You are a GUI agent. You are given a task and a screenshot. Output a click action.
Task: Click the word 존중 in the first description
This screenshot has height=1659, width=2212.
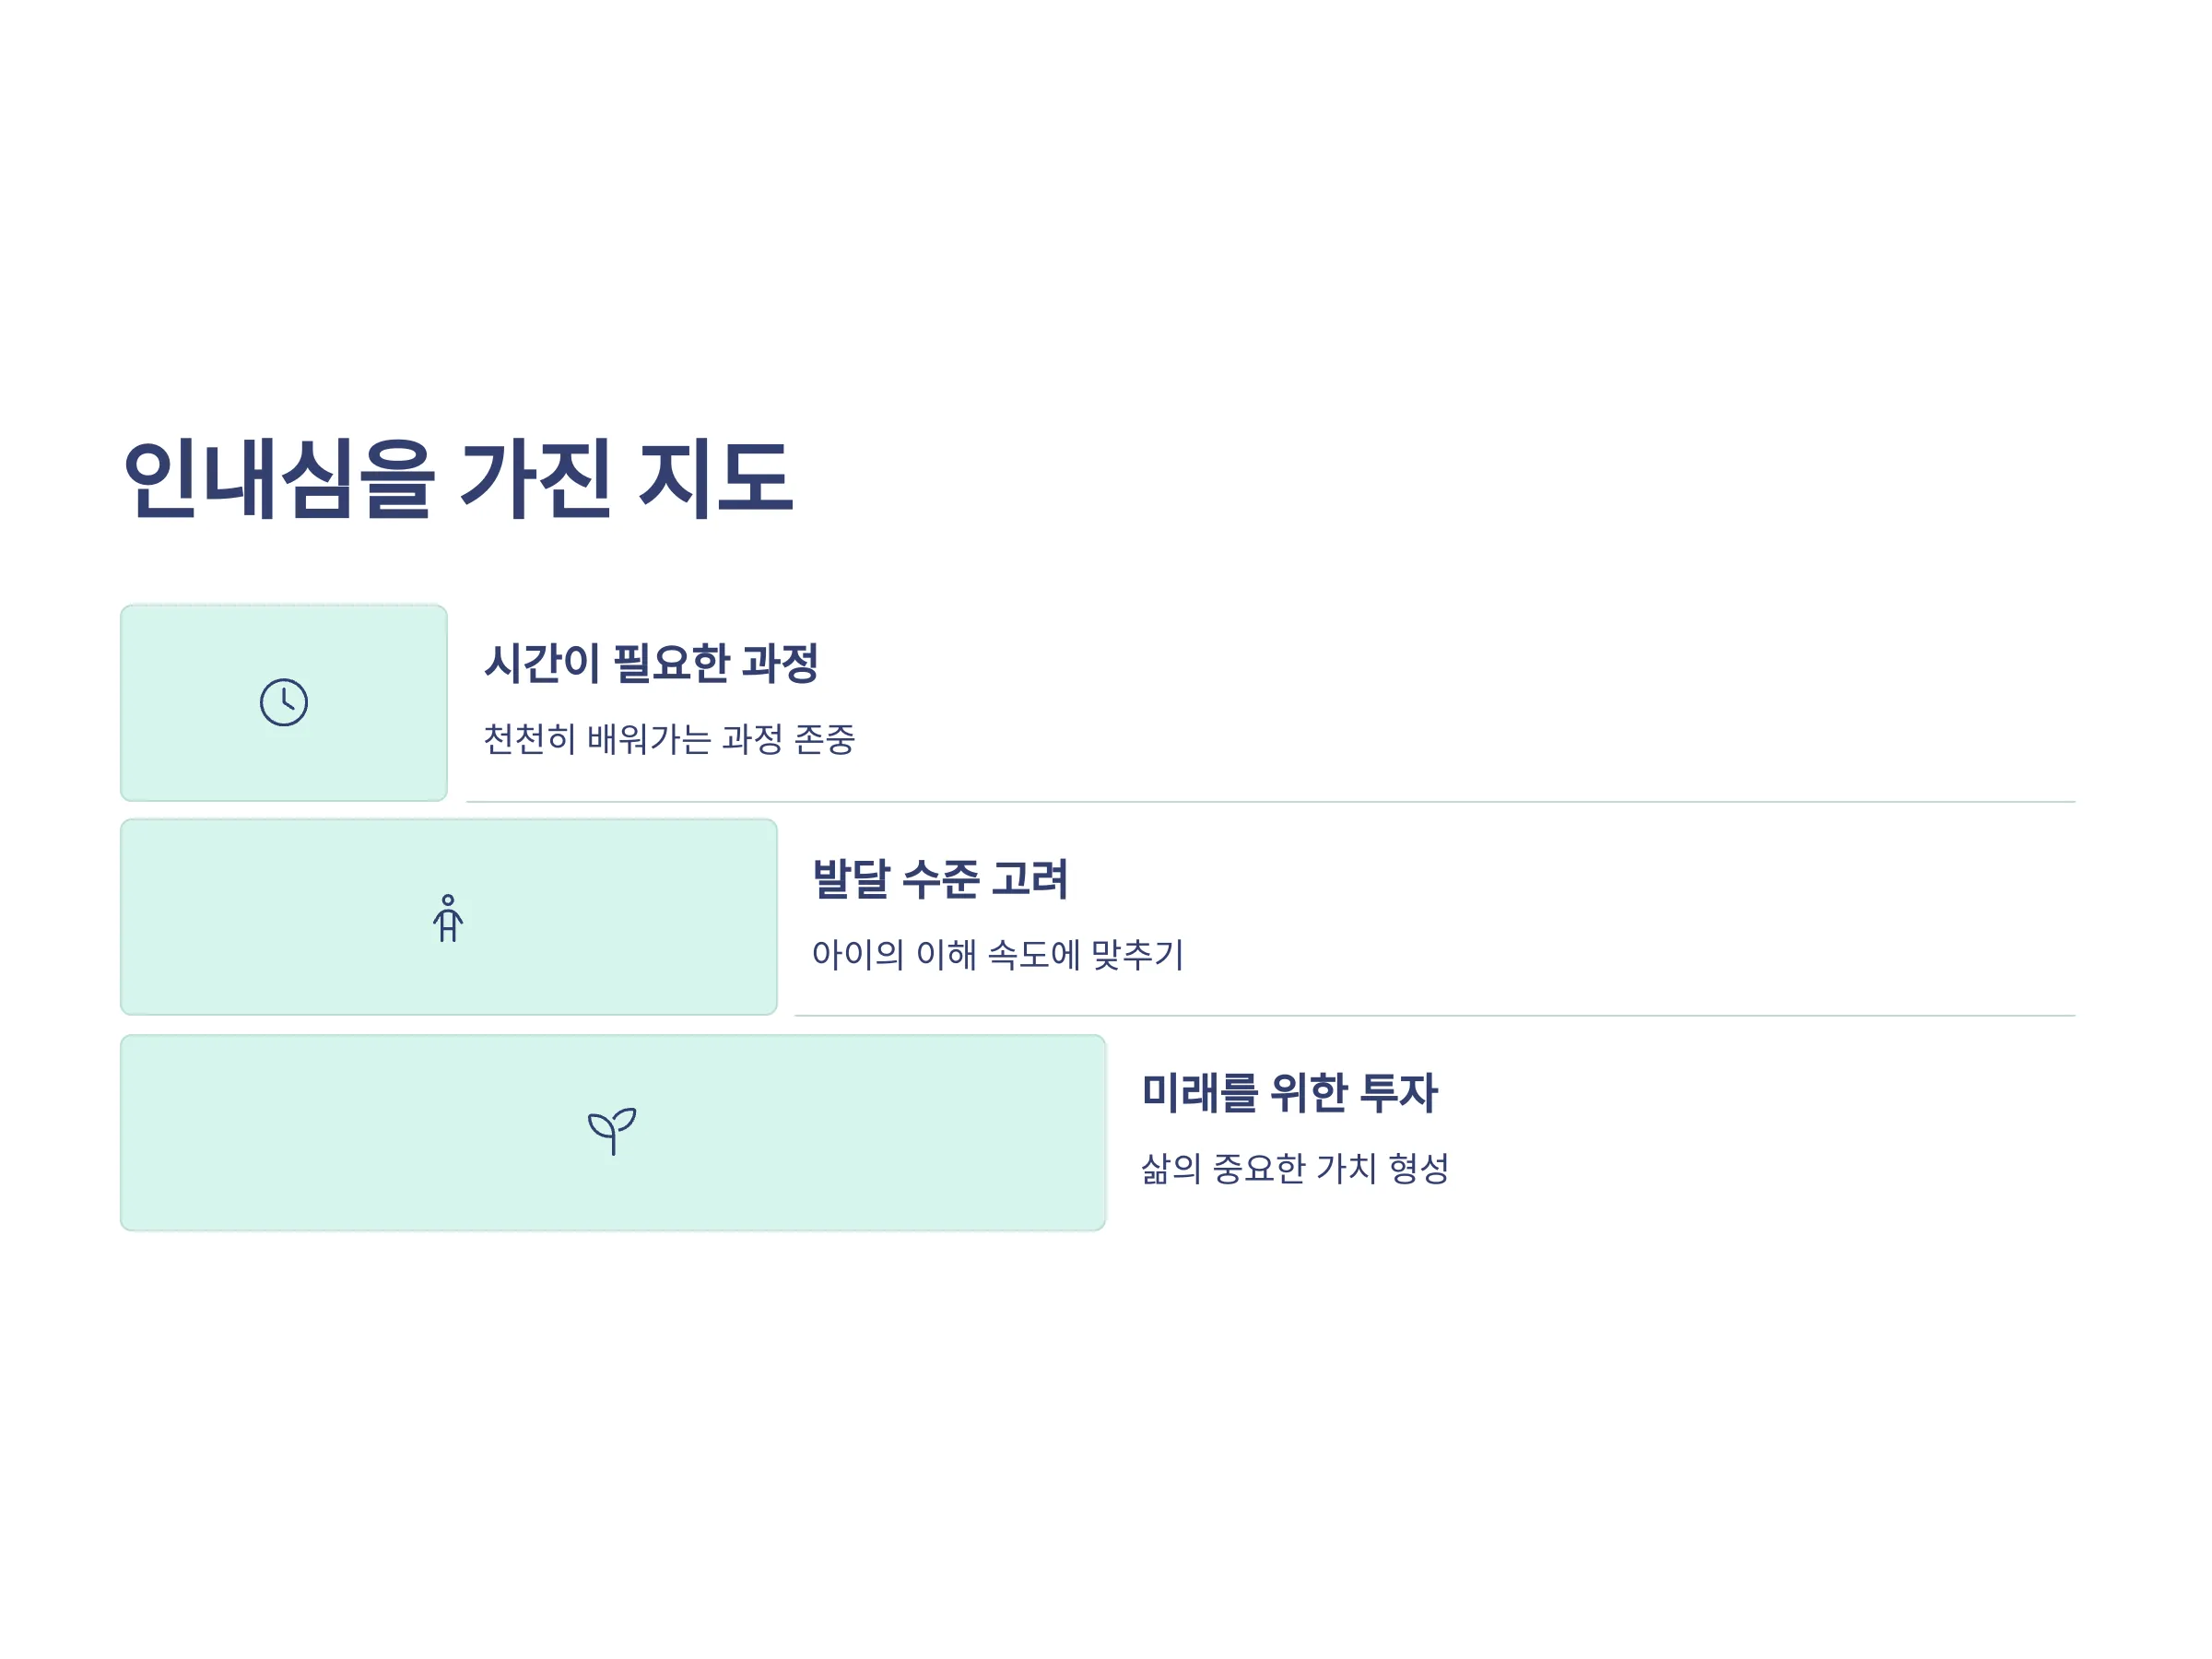tap(825, 739)
